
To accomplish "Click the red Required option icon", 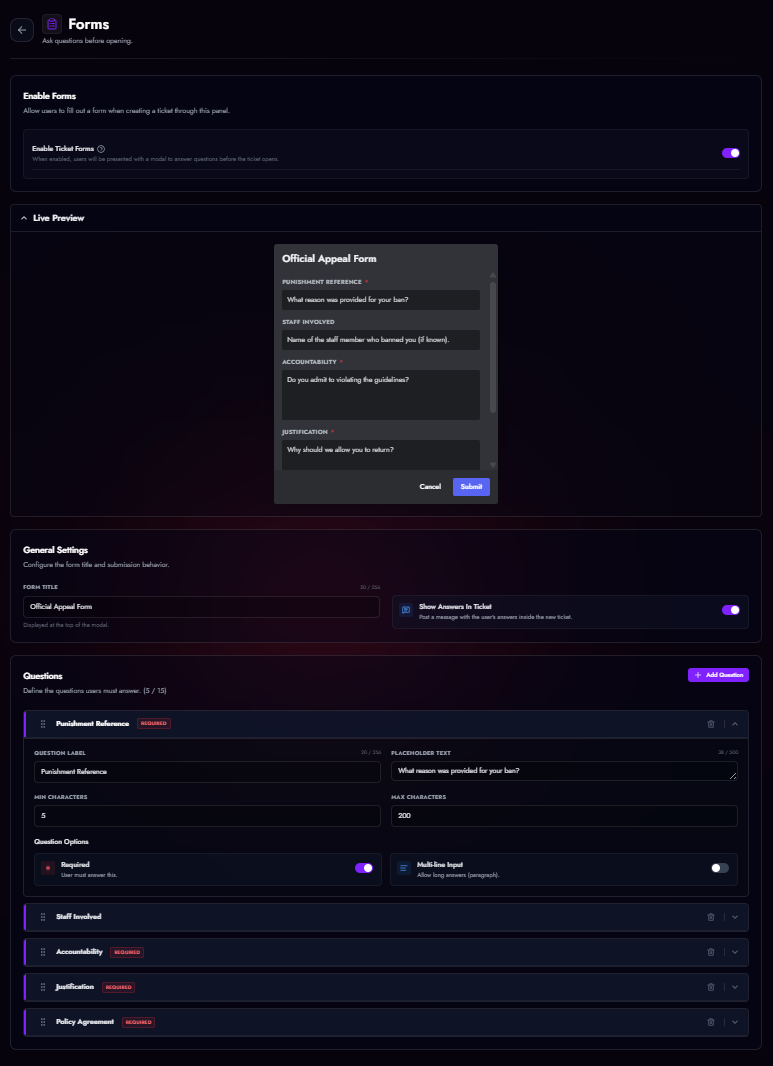I will tap(48, 868).
